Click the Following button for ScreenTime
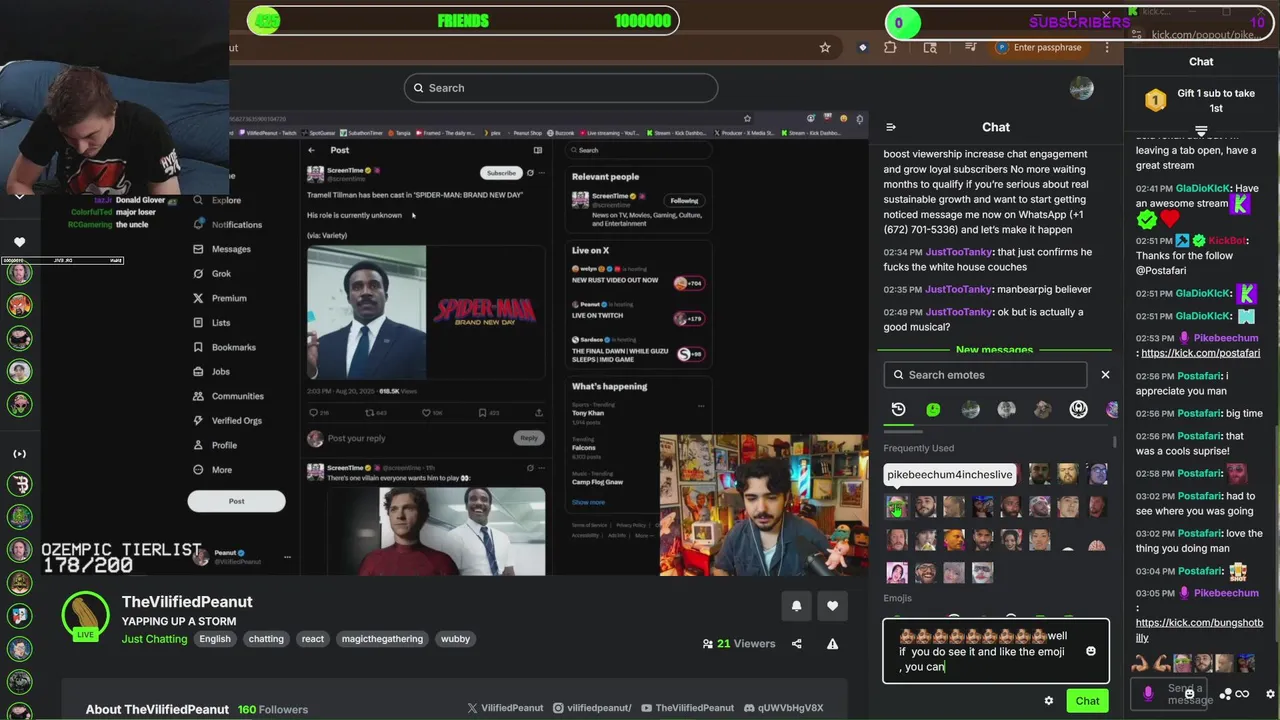This screenshot has height=720, width=1280. click(684, 200)
